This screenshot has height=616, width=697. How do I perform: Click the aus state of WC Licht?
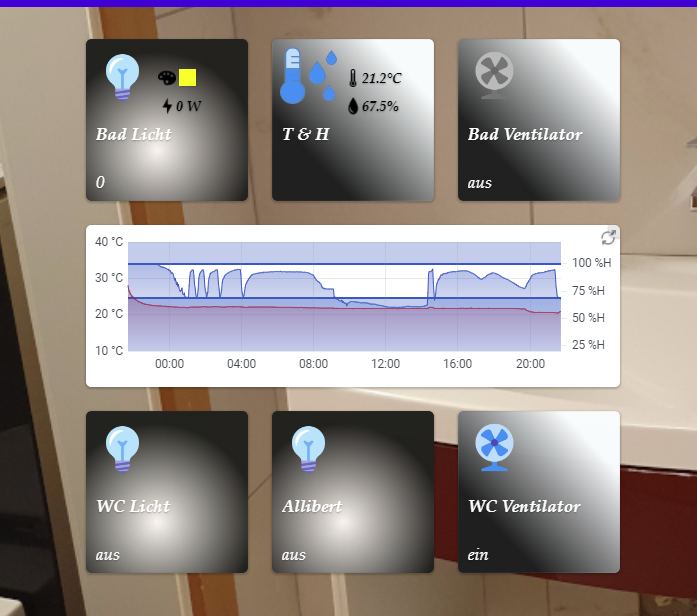108,555
